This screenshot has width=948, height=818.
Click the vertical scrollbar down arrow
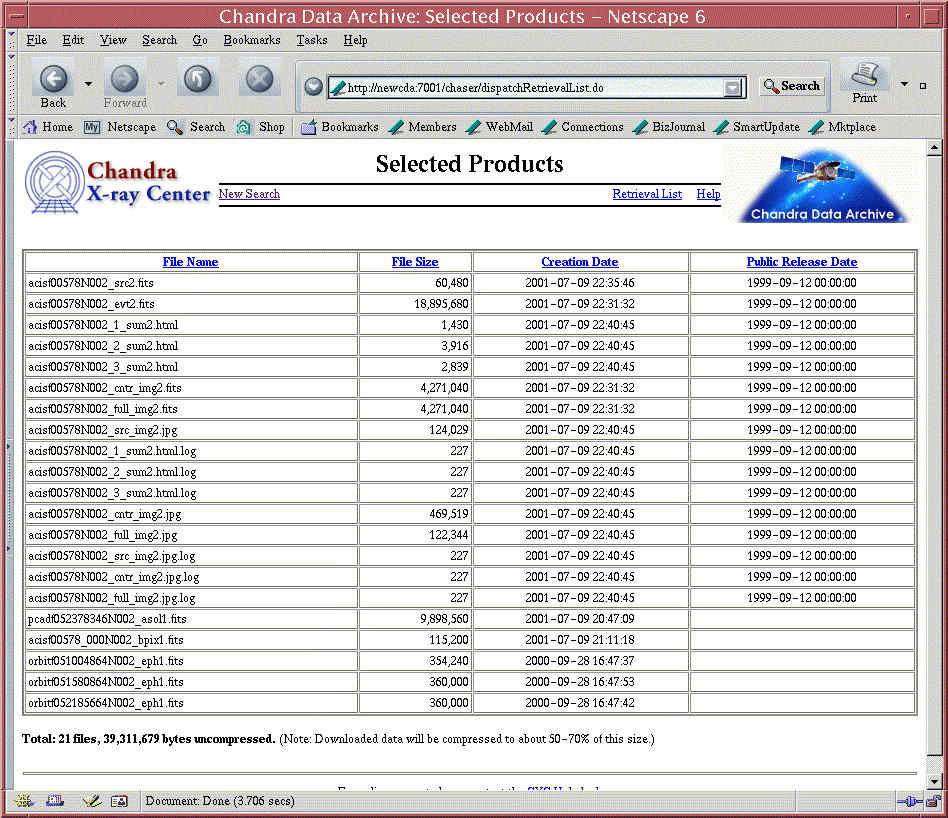coord(934,781)
